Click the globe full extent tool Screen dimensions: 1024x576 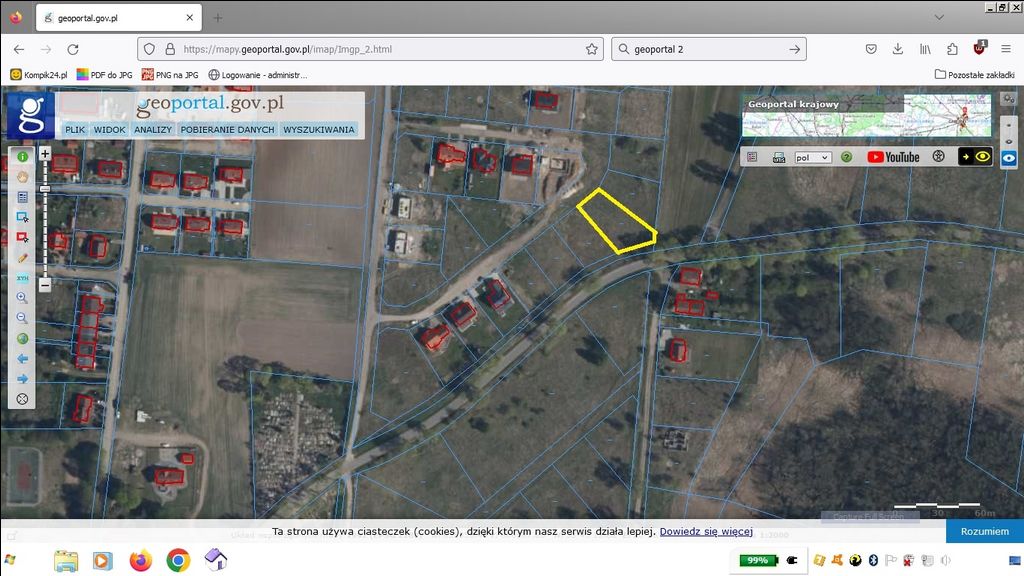coord(22,338)
